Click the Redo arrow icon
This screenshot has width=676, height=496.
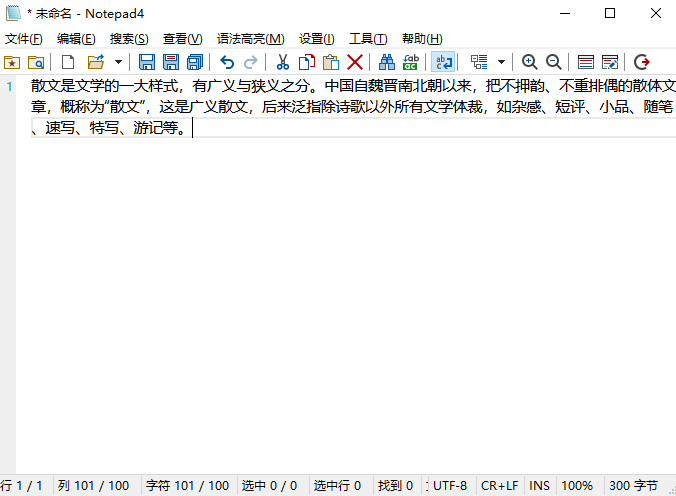coord(251,63)
